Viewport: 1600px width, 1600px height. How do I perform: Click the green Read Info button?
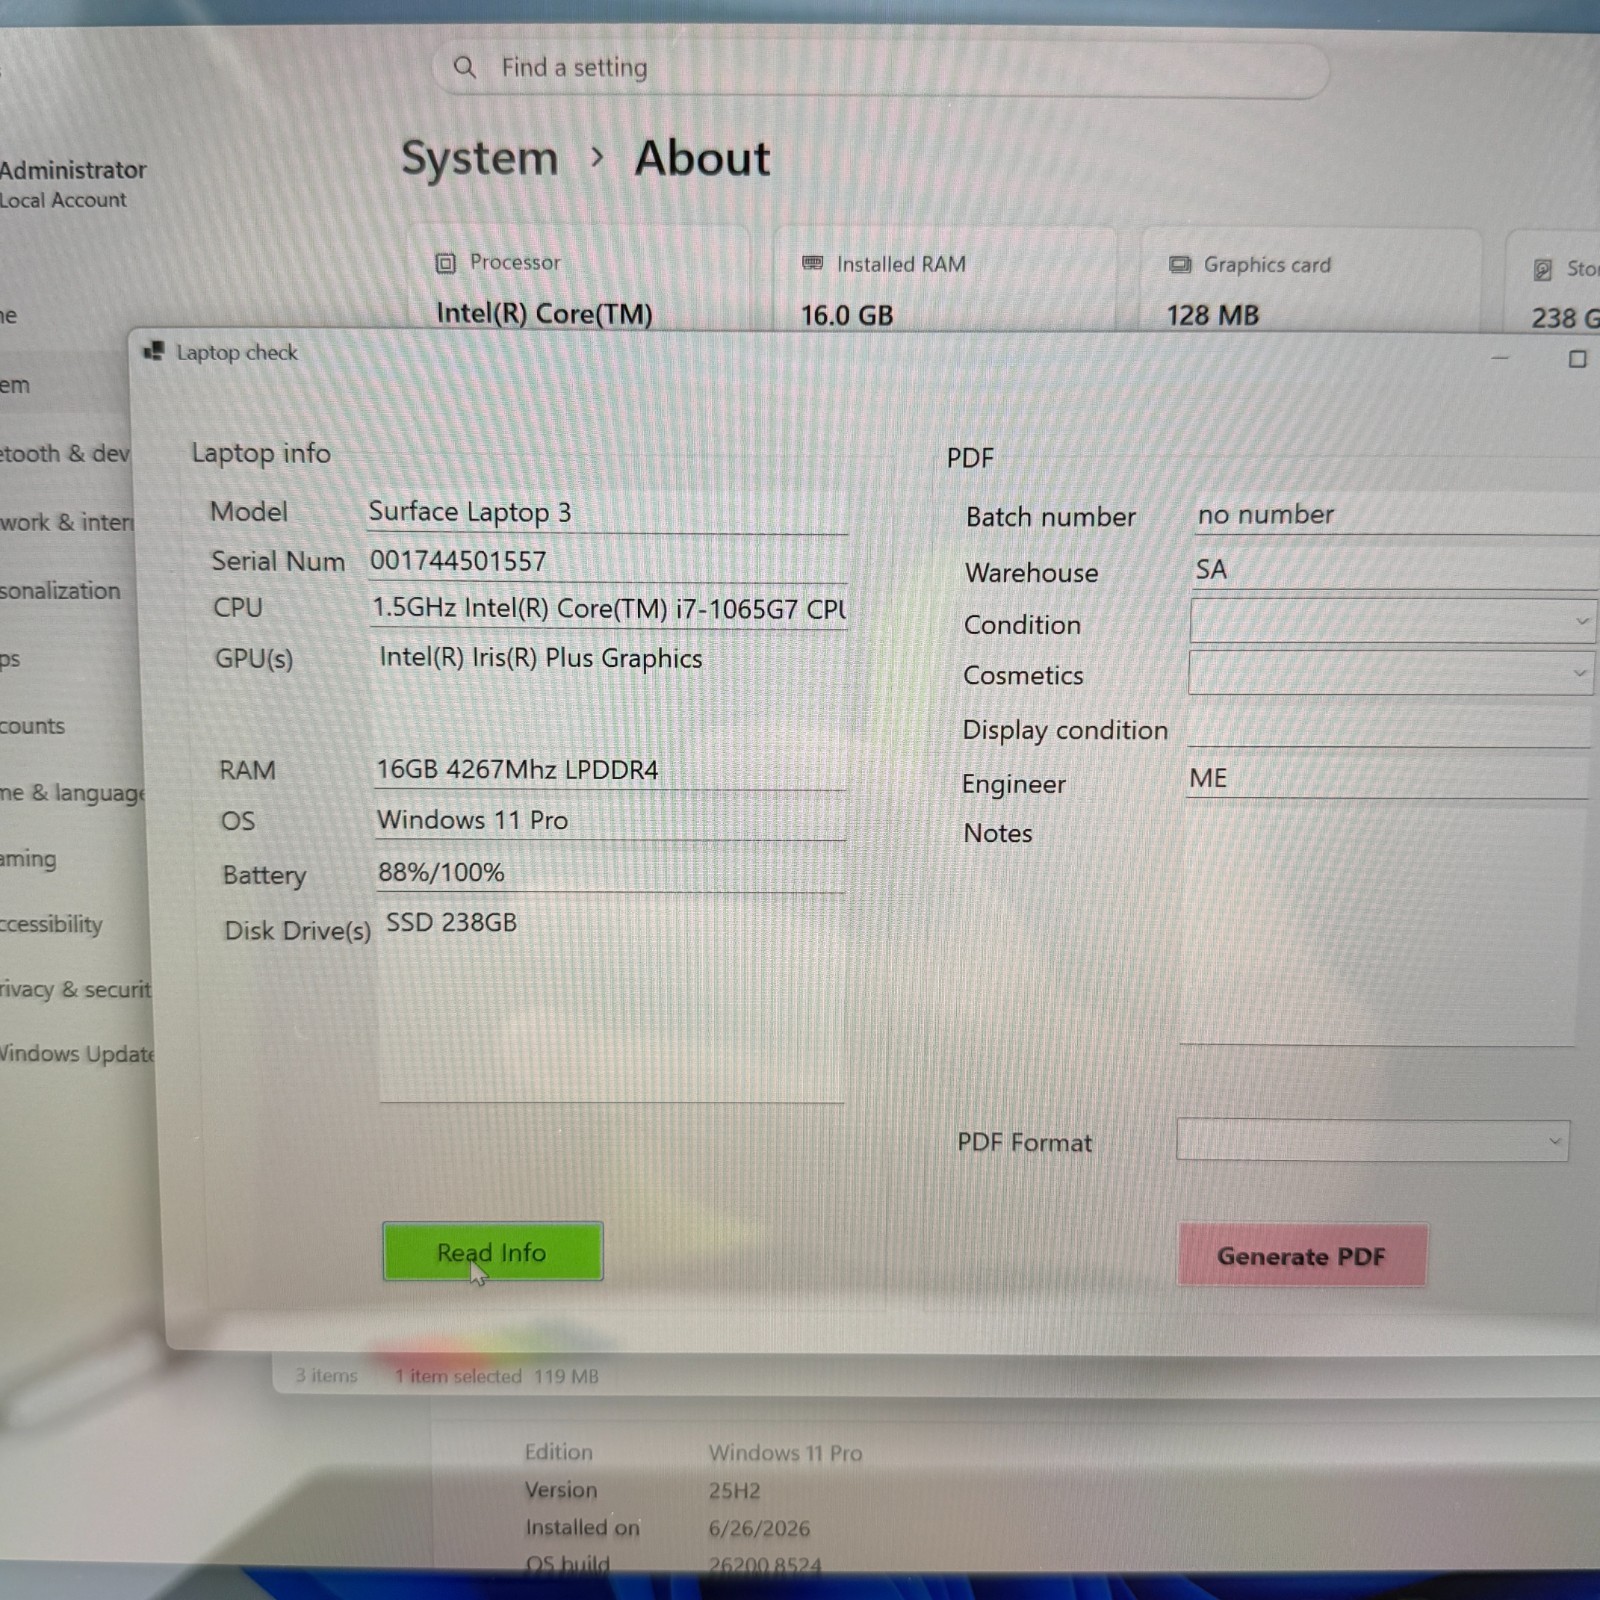point(492,1251)
